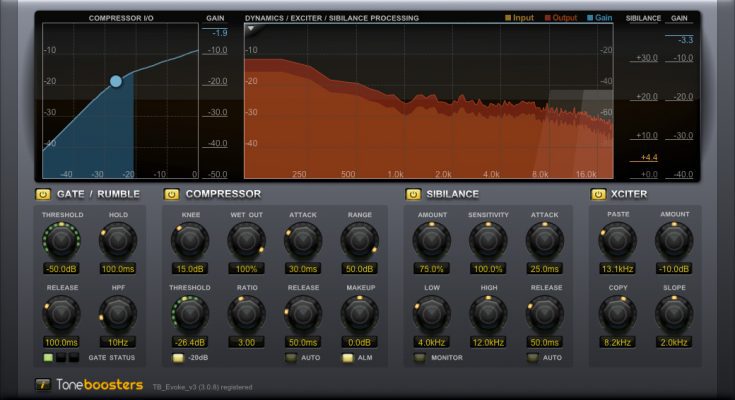Enable the Sibilance MONITOR switch

pyautogui.click(x=418, y=357)
